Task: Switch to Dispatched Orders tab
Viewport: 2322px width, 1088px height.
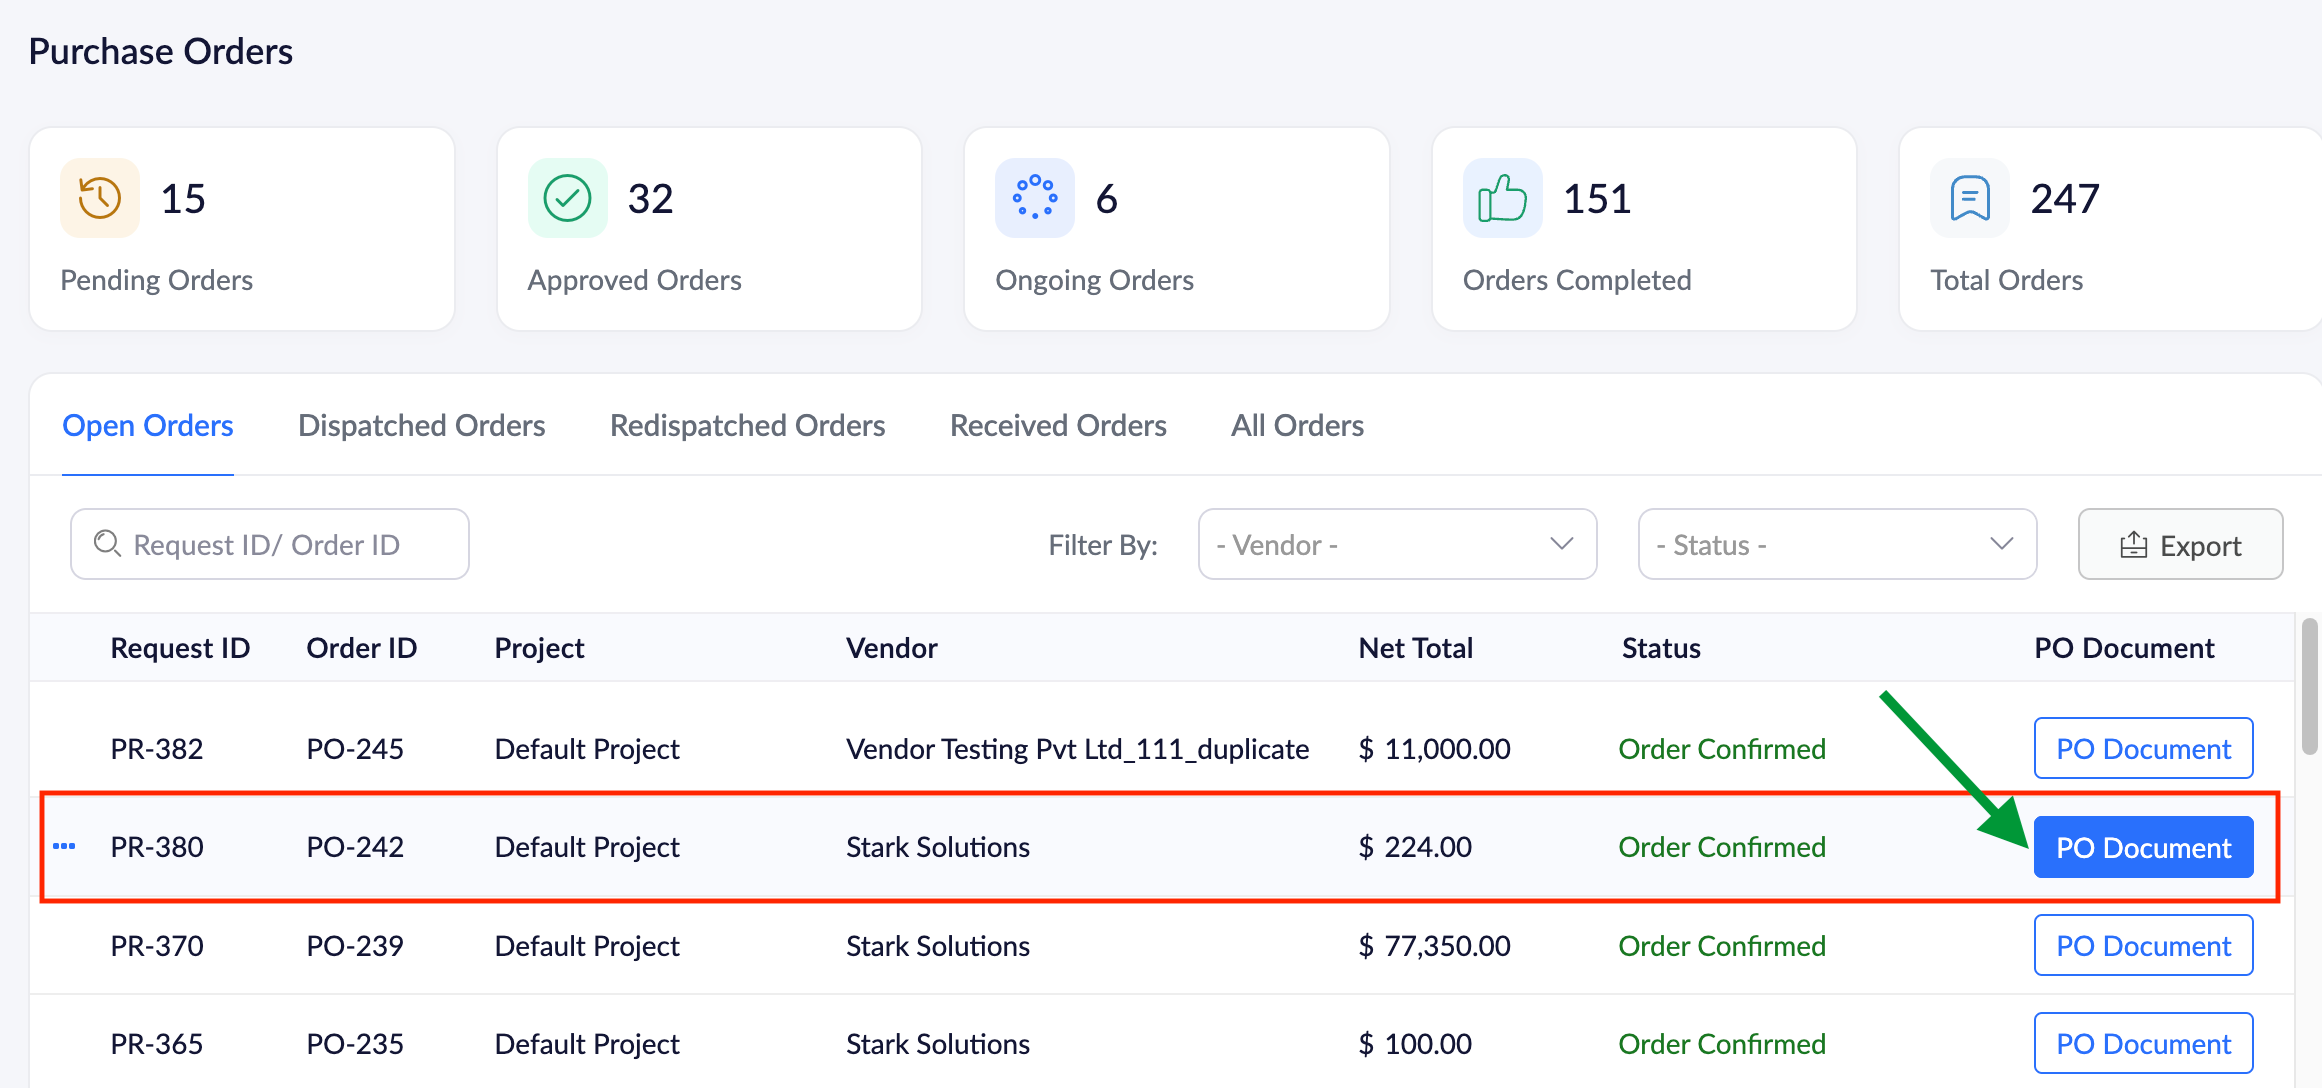Action: click(x=421, y=426)
